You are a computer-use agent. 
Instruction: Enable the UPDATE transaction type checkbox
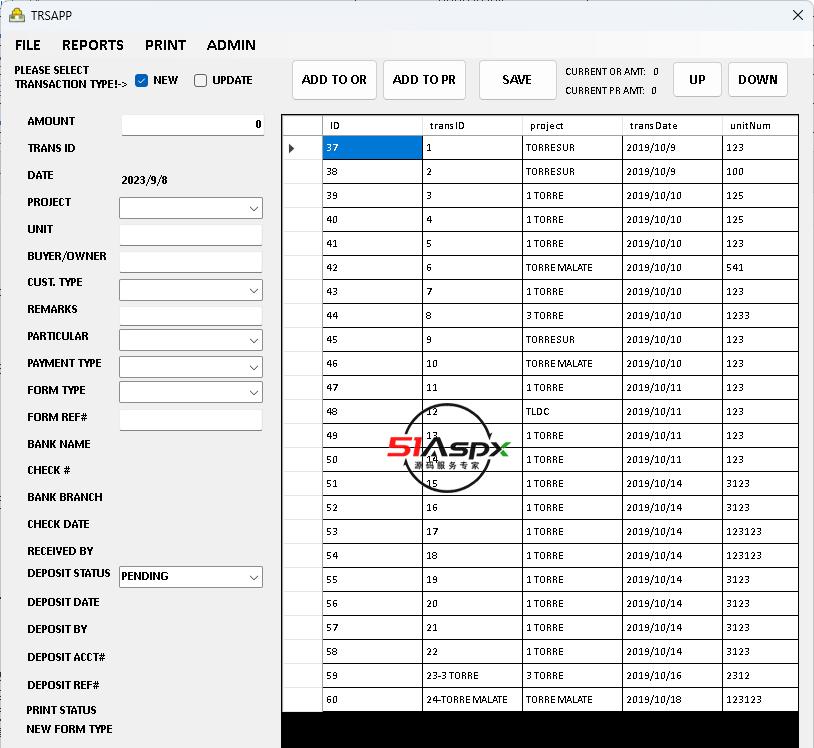200,80
